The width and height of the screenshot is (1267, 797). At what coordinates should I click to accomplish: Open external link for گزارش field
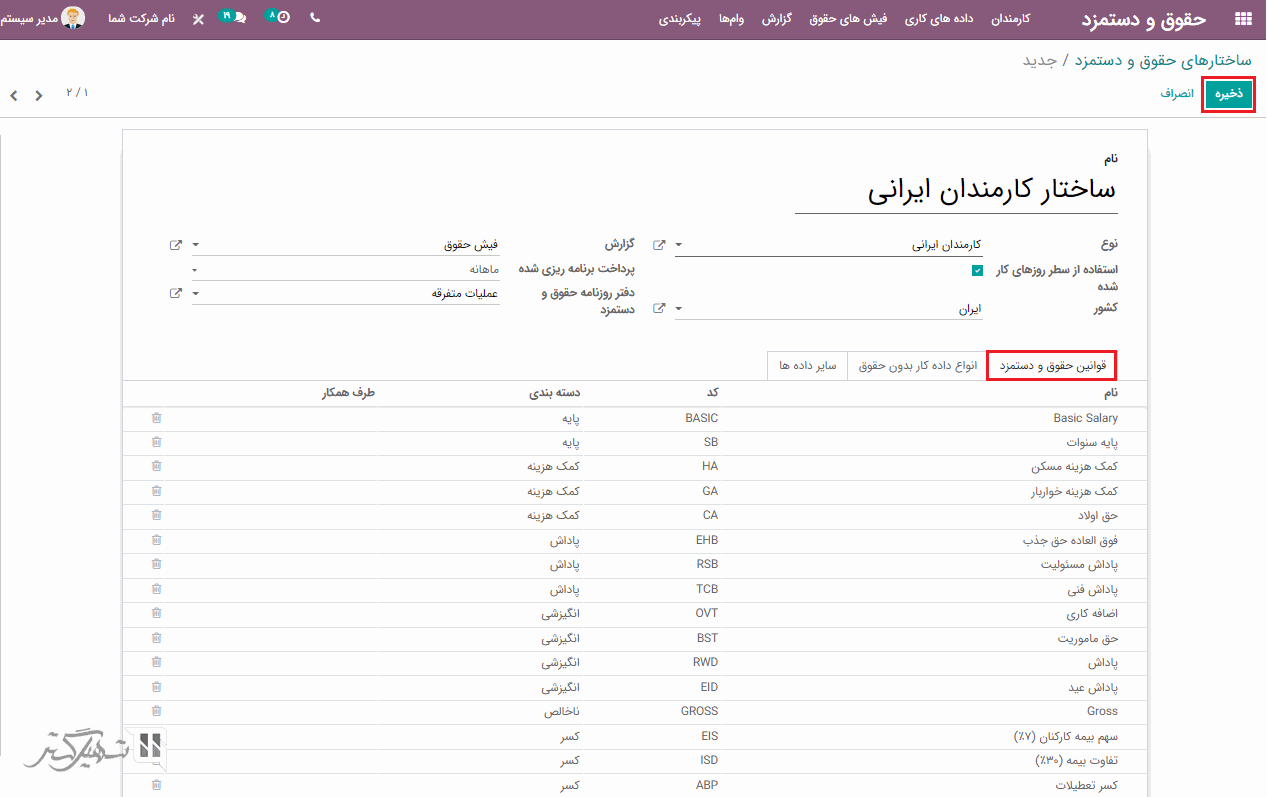point(176,245)
